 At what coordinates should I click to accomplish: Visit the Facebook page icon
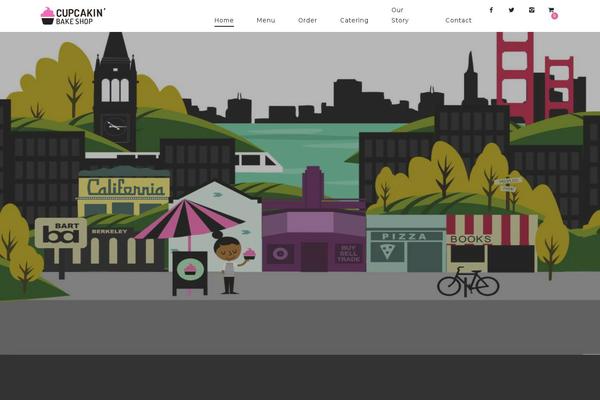[491, 10]
